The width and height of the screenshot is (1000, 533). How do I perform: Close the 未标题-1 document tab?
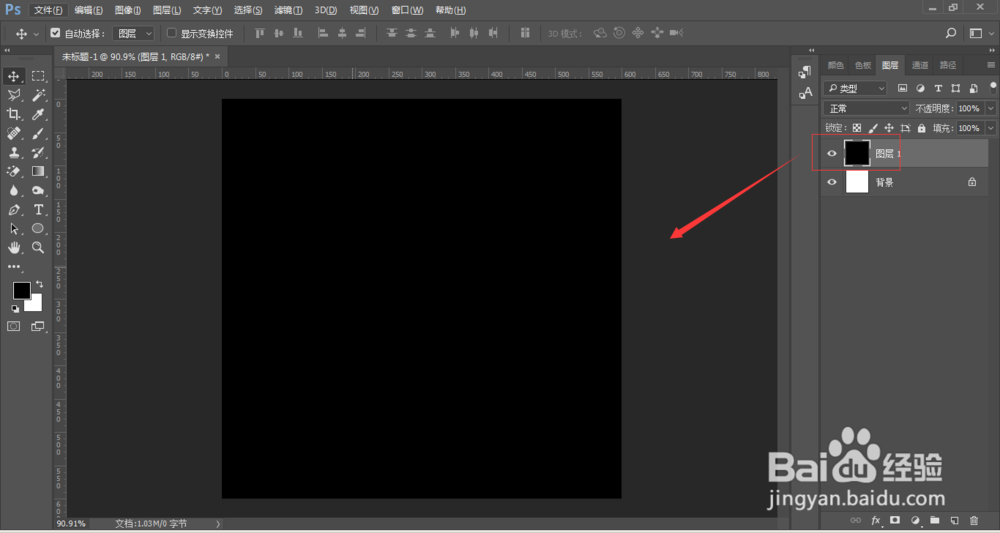pos(217,57)
